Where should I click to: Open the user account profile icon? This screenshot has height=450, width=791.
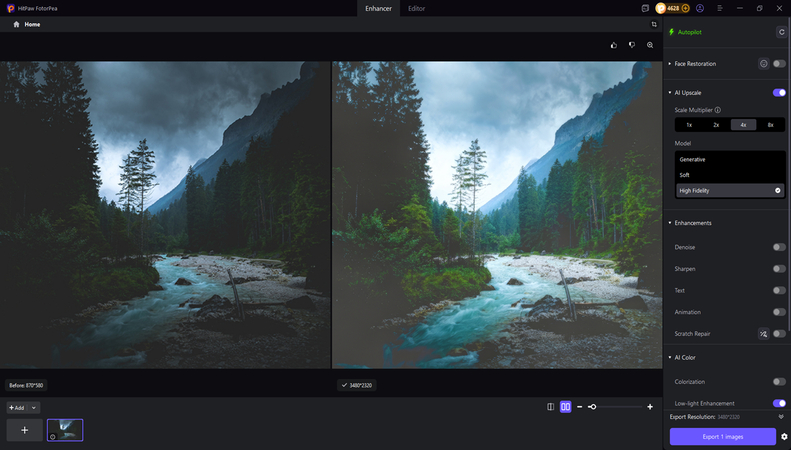click(x=700, y=8)
